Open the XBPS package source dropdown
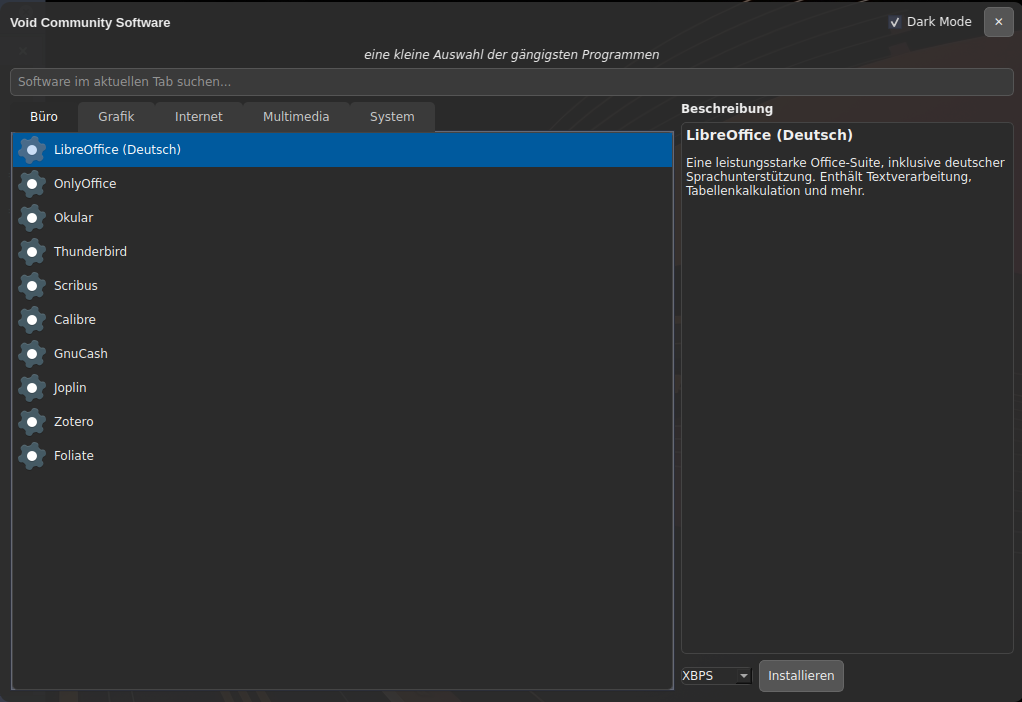Screen dimensions: 1022x702 coord(716,676)
